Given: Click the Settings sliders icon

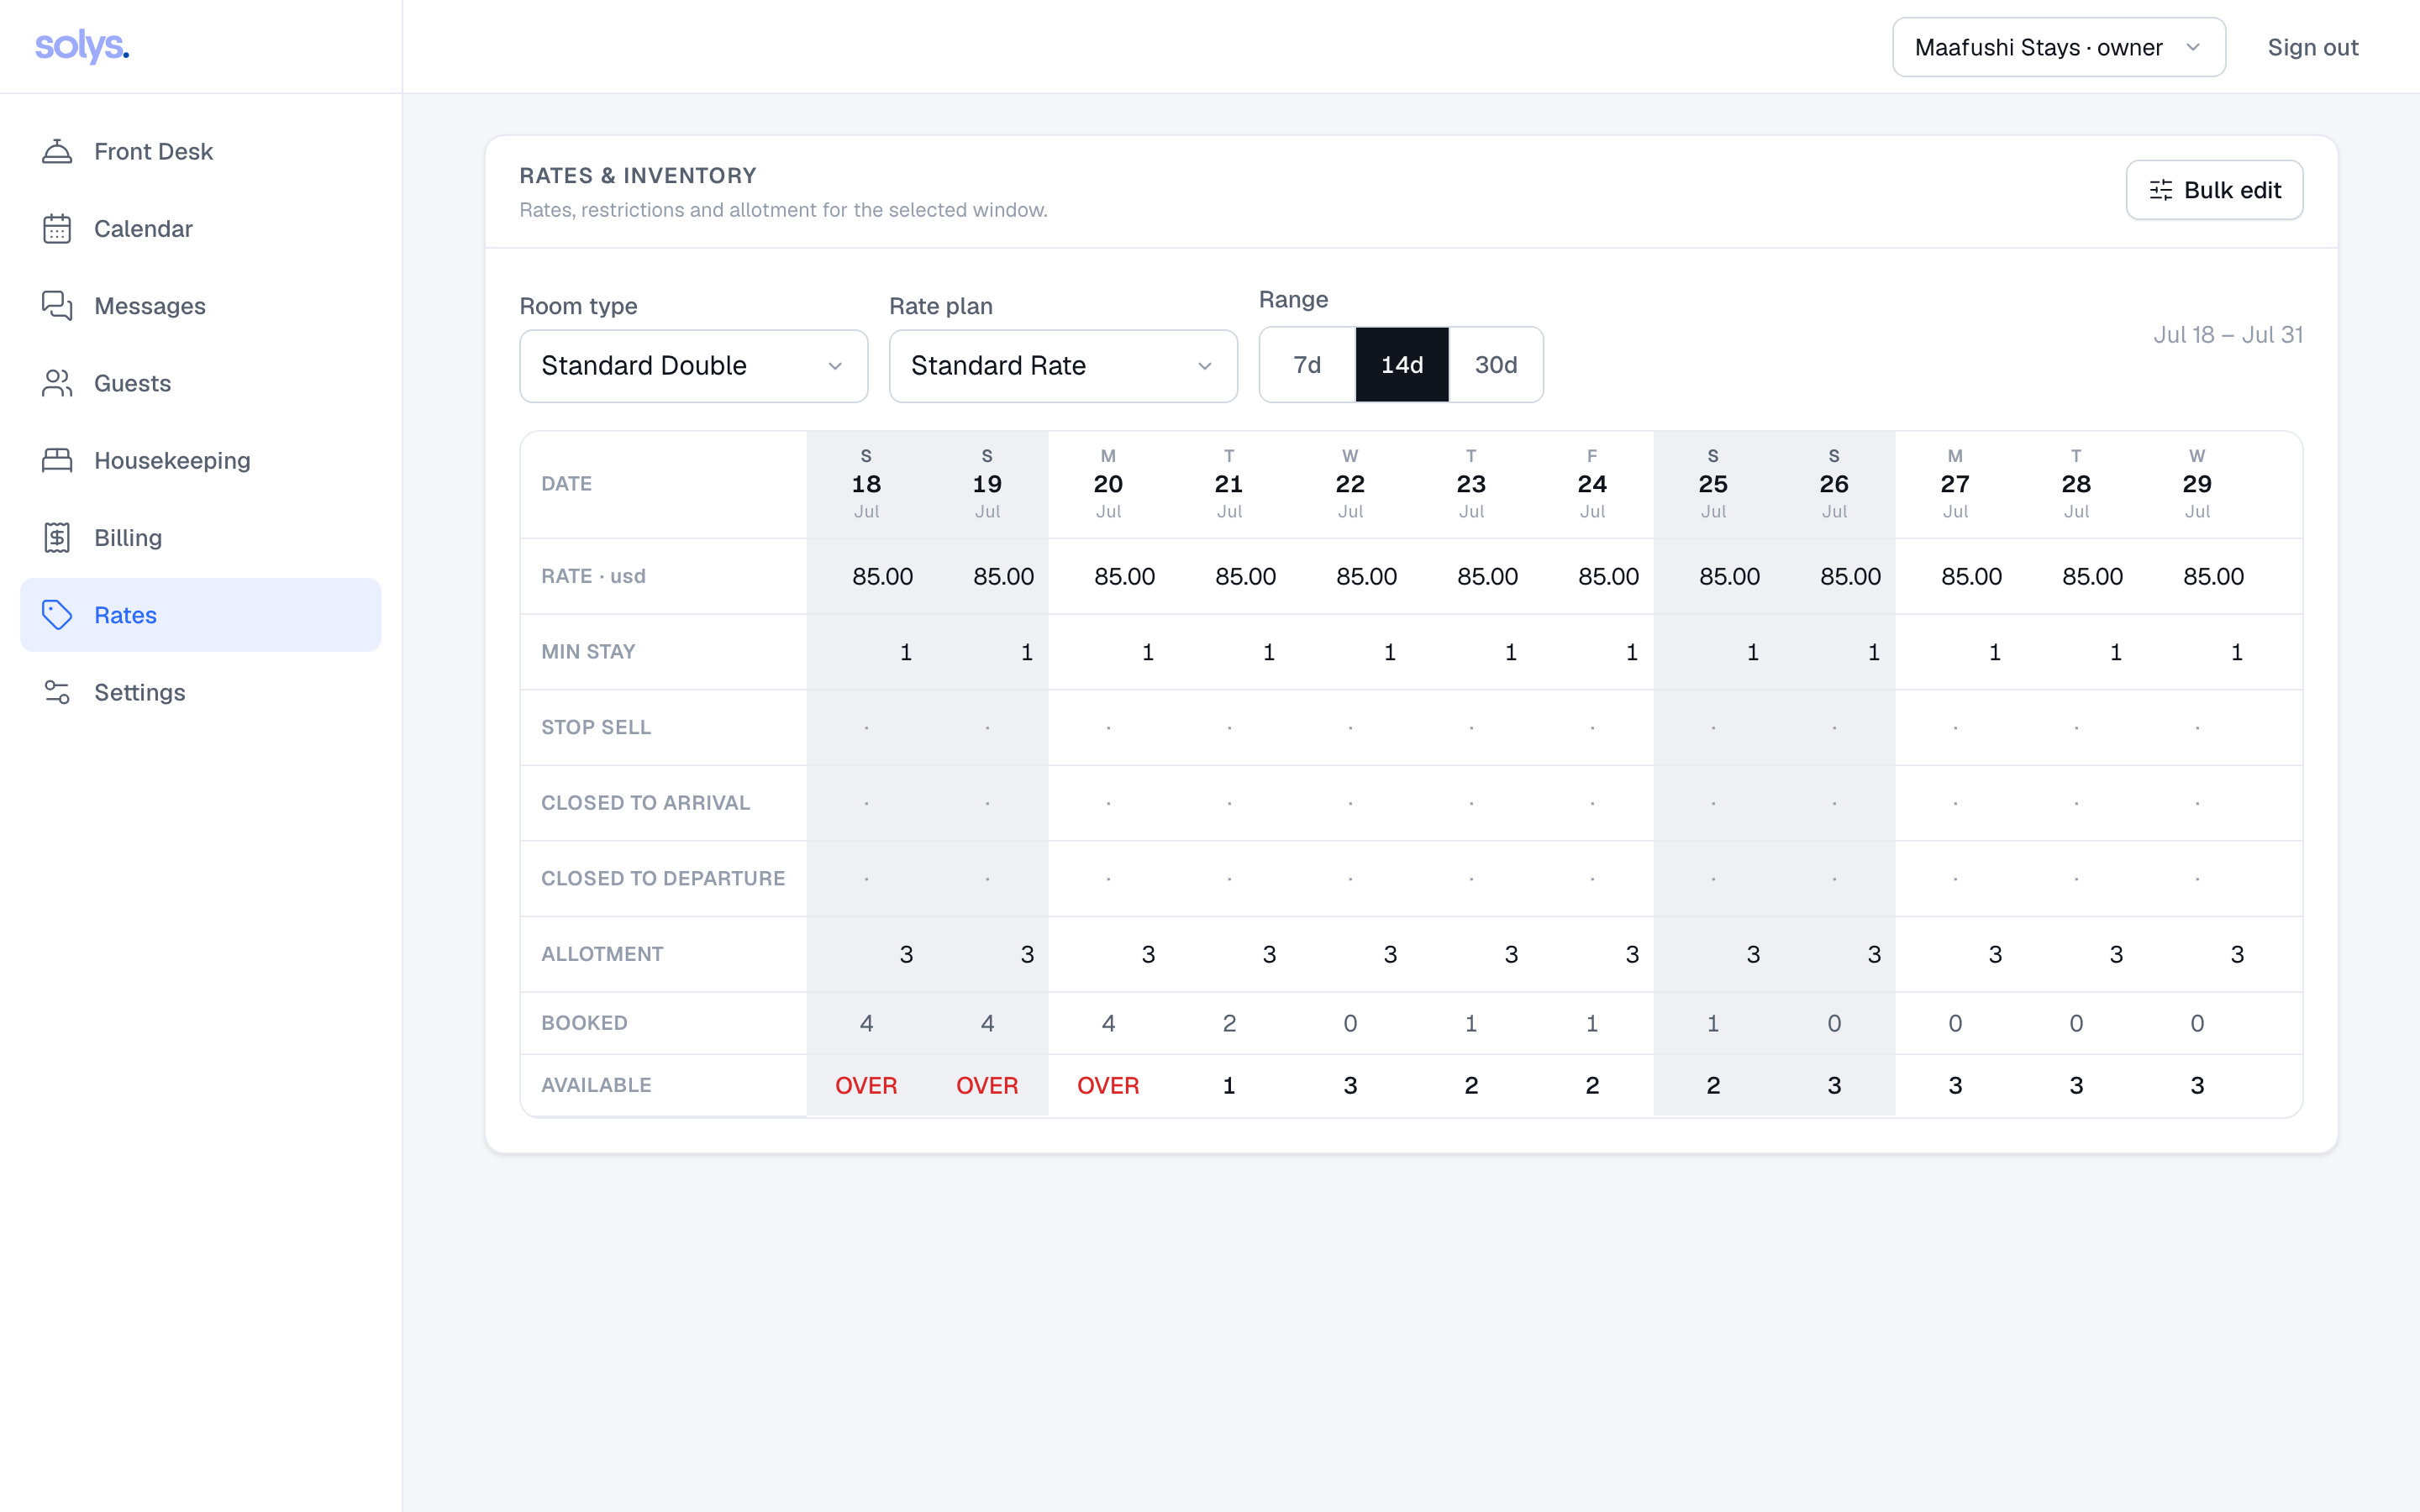Looking at the screenshot, I should [57, 692].
